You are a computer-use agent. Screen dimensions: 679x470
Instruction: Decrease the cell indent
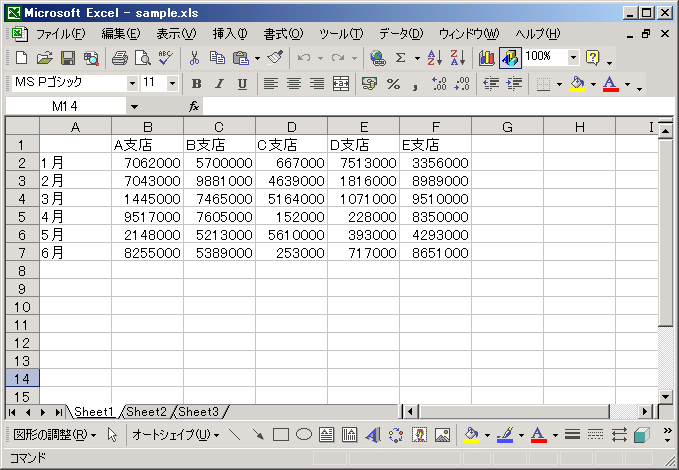tap(491, 84)
